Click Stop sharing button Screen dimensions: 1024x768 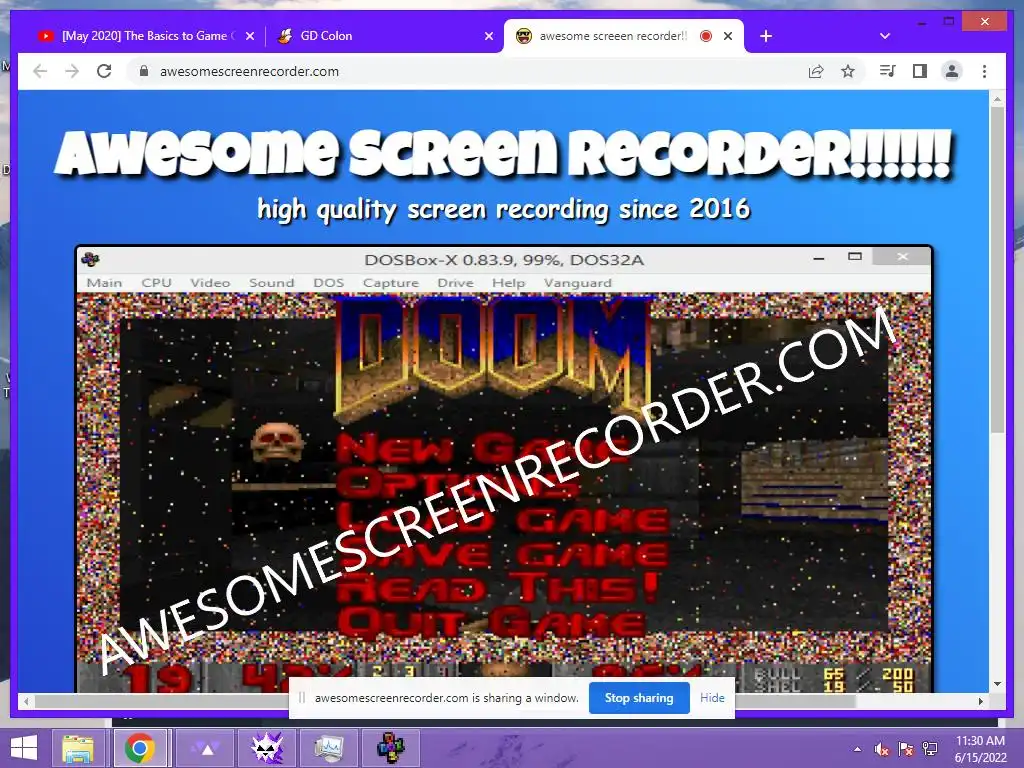(639, 697)
